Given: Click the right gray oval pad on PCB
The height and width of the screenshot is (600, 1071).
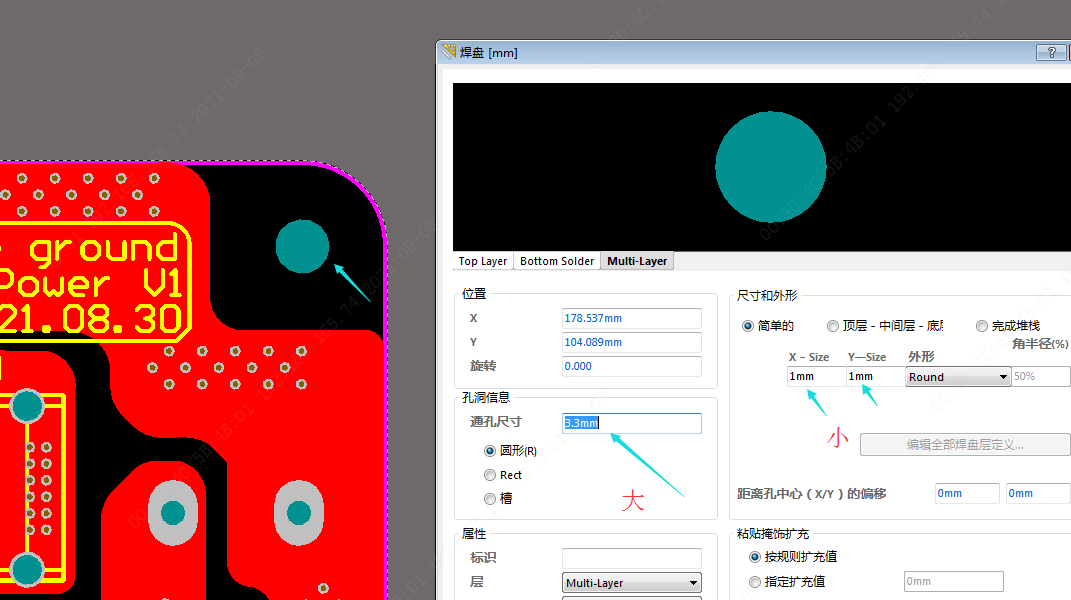Looking at the screenshot, I should point(298,513).
